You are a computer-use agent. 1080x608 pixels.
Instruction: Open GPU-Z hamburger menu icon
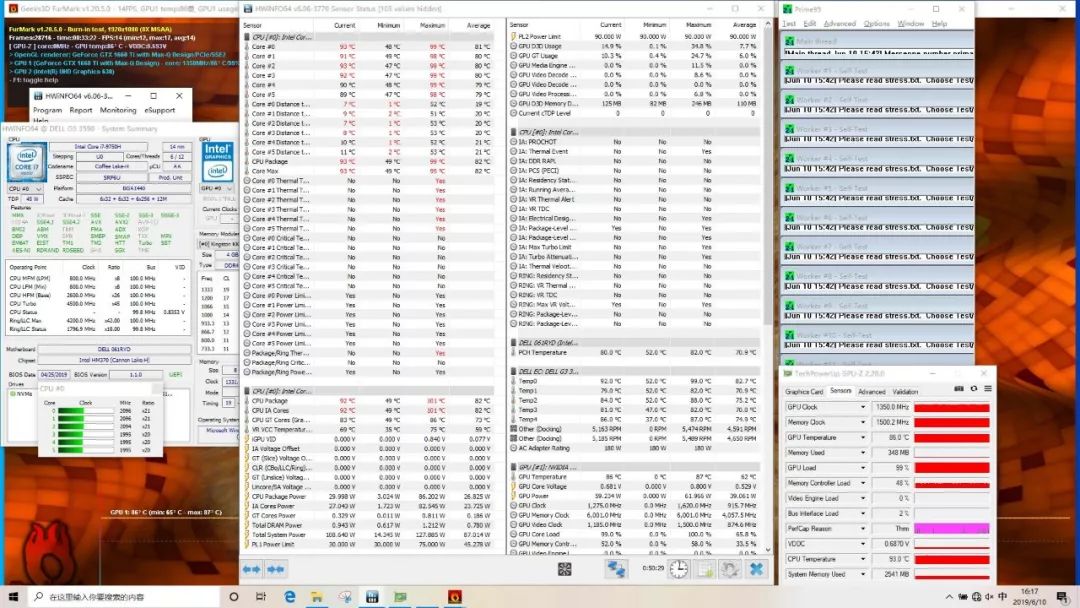click(987, 388)
